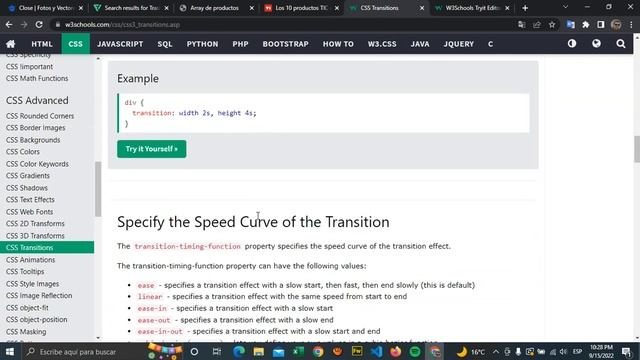This screenshot has width=640, height=360.
Task: Open Cortana circle in taskbar
Action: point(194,351)
